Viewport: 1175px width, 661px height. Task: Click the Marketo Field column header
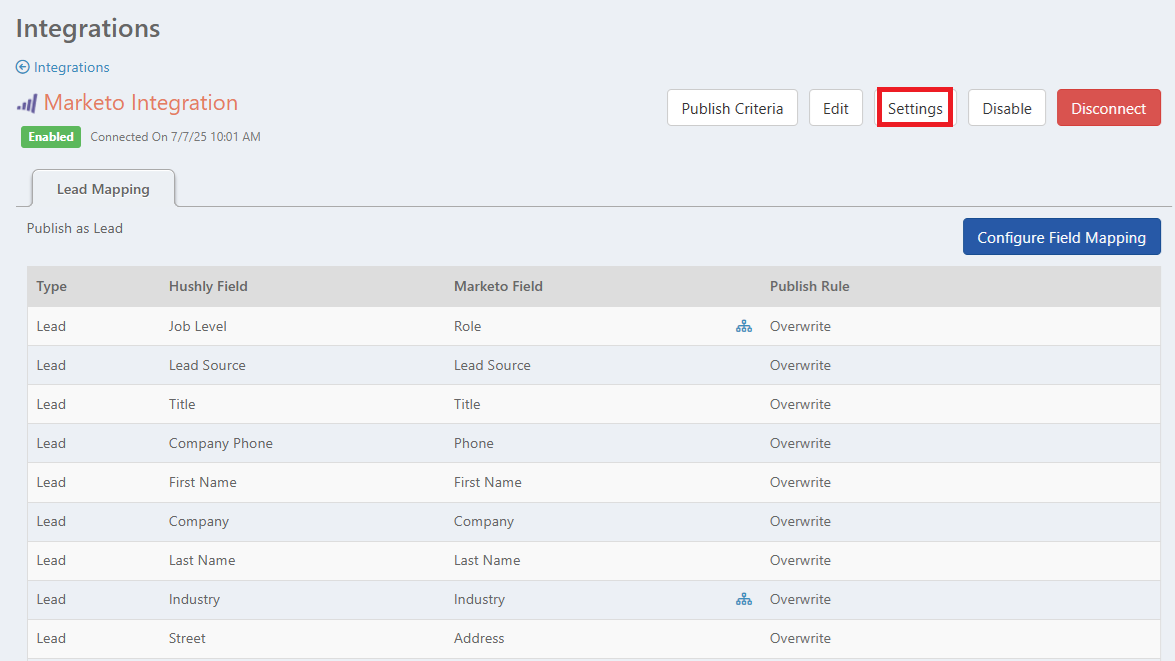tap(498, 286)
